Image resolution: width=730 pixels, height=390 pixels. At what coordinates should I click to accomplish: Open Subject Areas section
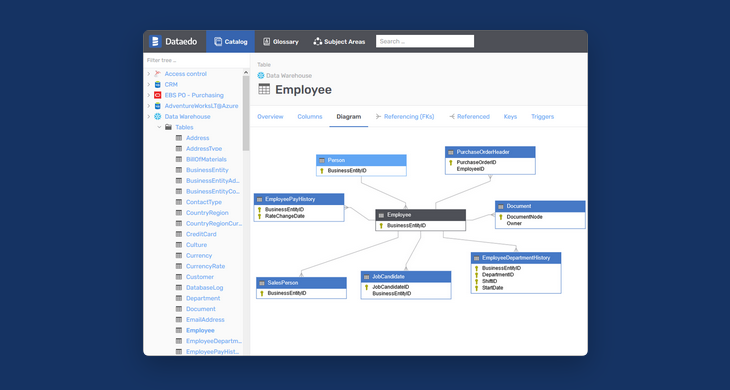point(339,41)
